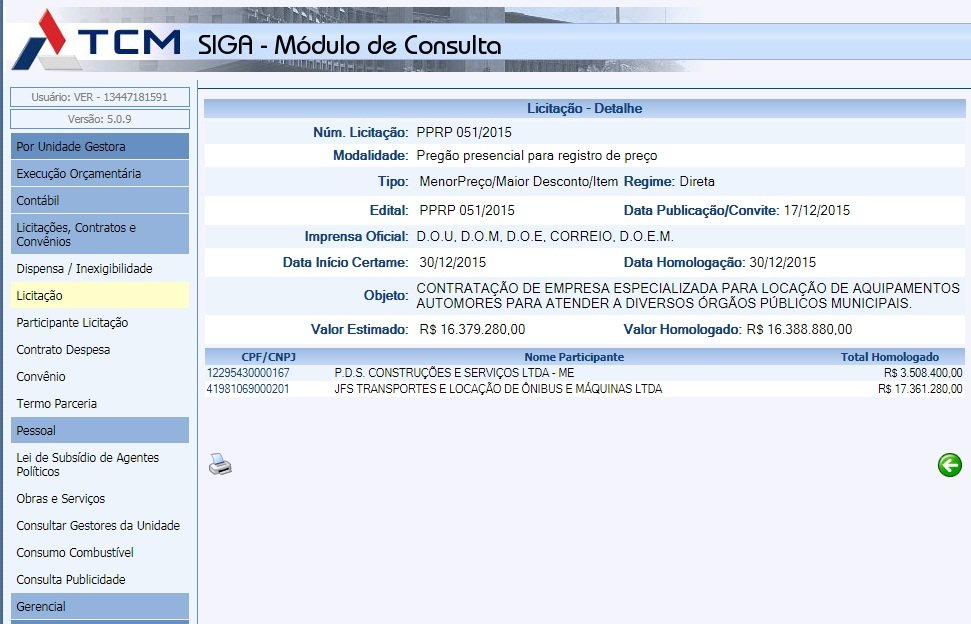The width and height of the screenshot is (971, 624).
Task: Select the Licitação menu item
Action: [x=40, y=296]
